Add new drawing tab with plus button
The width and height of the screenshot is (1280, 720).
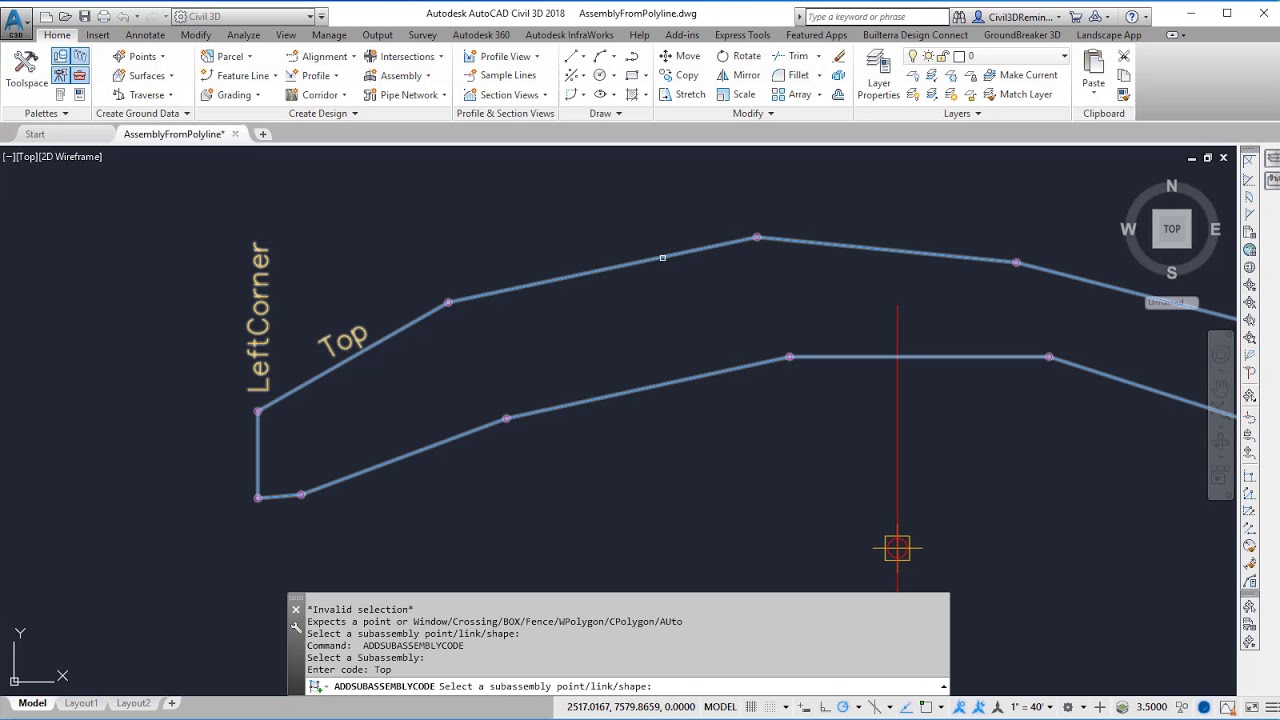[263, 134]
